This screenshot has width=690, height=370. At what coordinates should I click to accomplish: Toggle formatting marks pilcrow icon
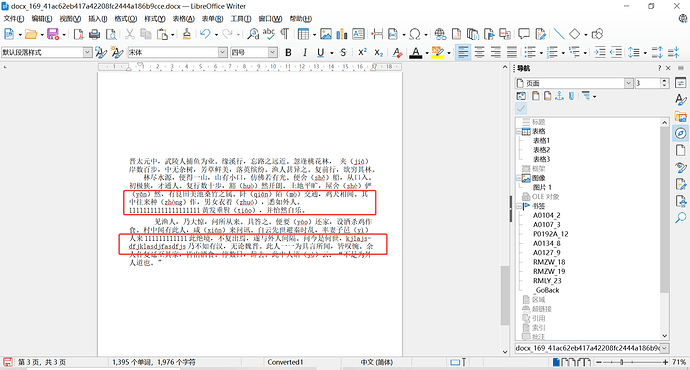tap(285, 34)
